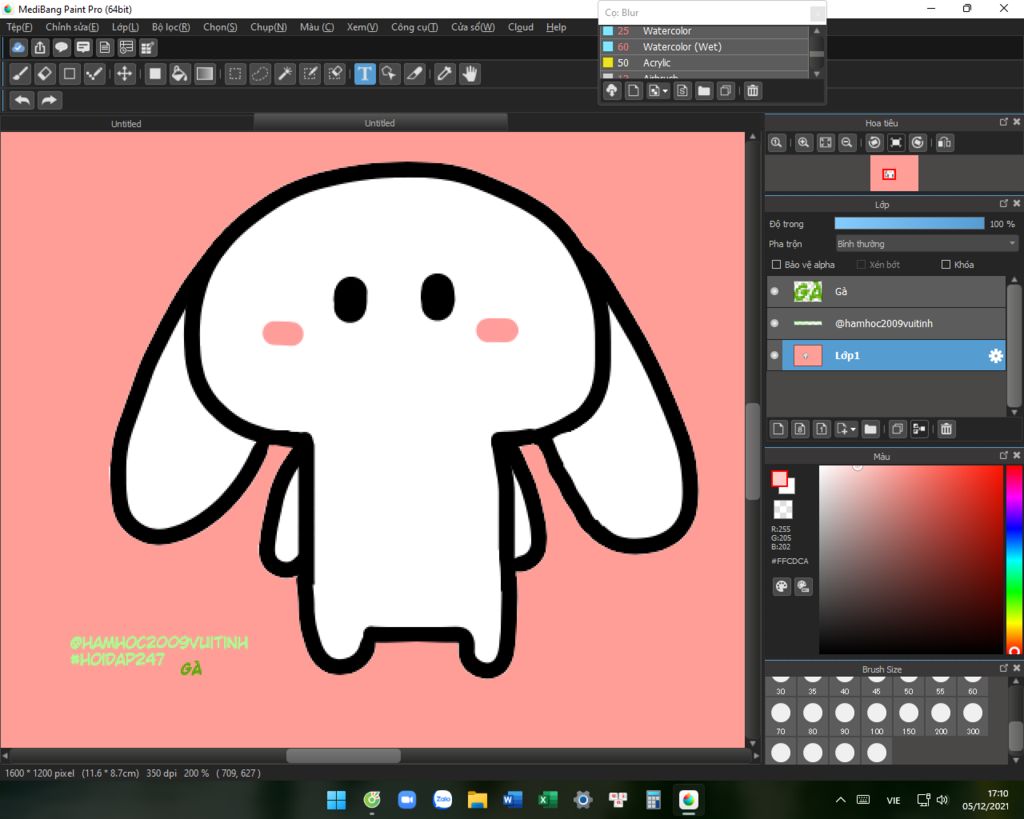1024x819 pixels.
Task: Open Microsoft Word from the taskbar
Action: pos(513,800)
